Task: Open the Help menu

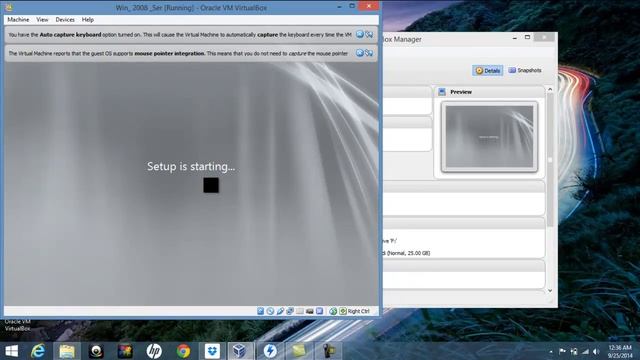Action: pos(87,20)
